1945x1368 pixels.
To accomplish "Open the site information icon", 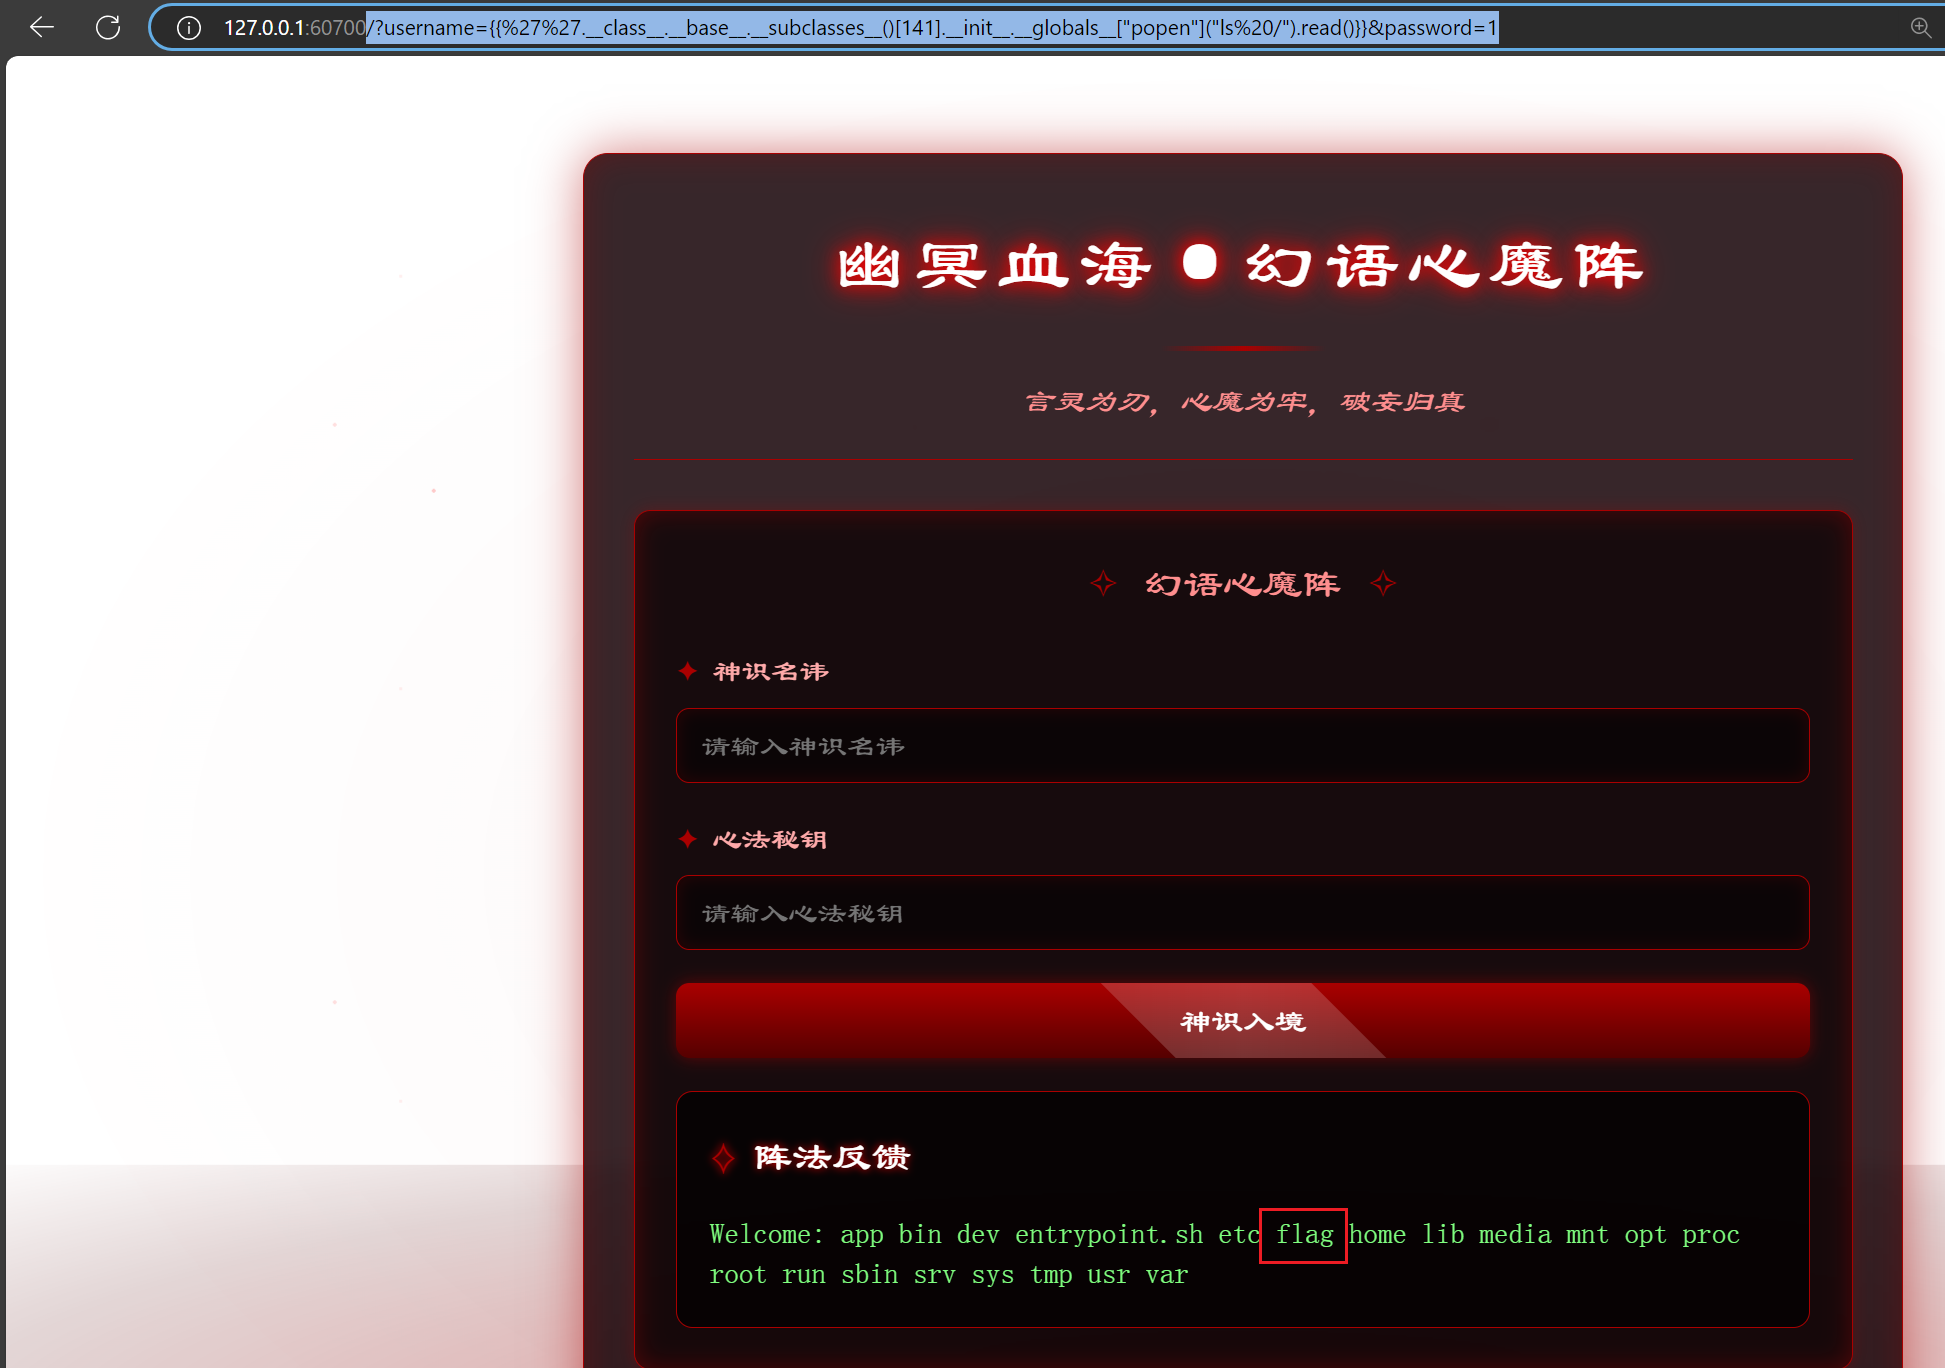I will pos(188,28).
